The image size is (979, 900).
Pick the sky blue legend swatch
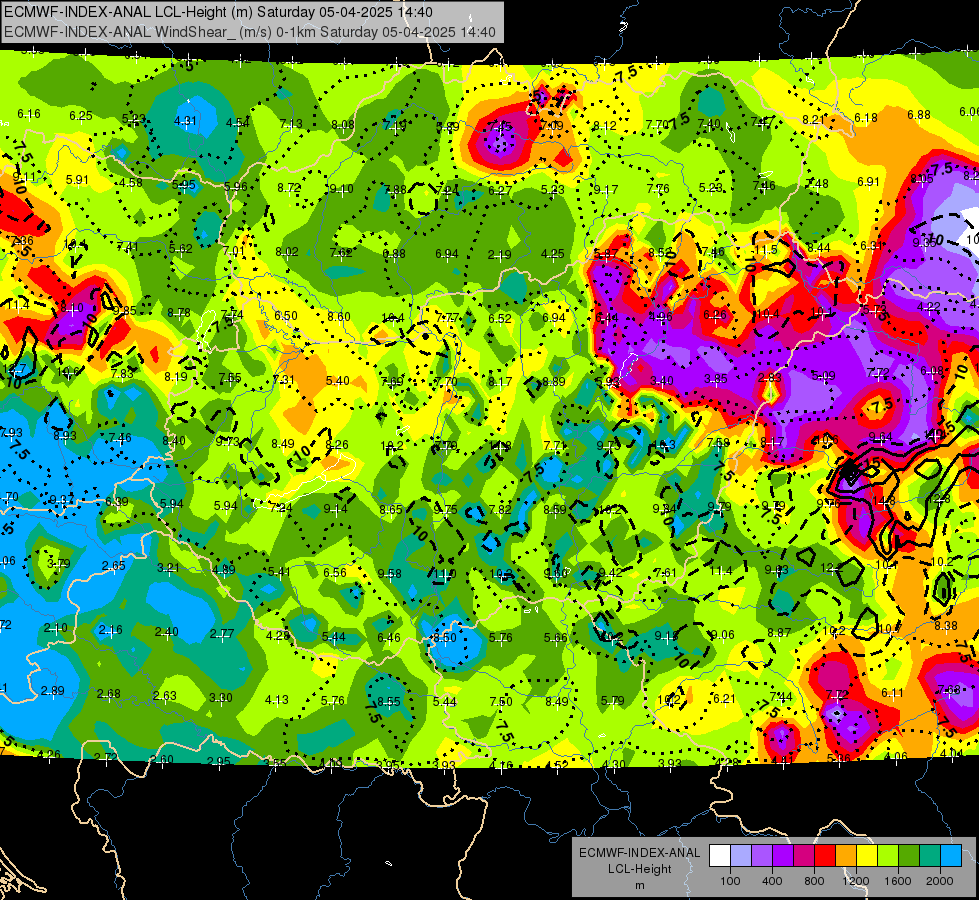point(952,856)
